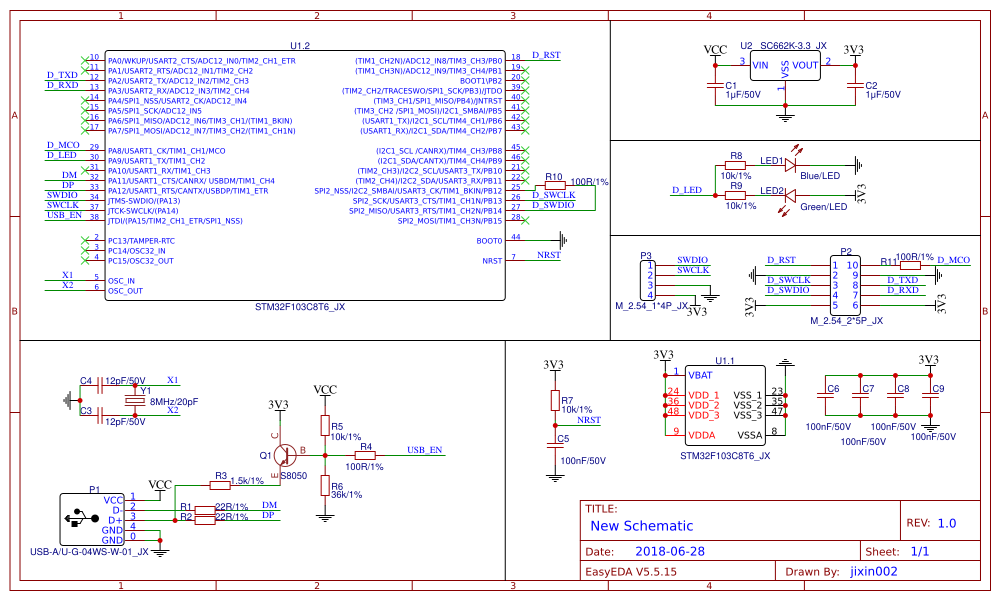Viewport: 1002px width, 601px height.
Task: Select resistor R6 symbol
Action: pyautogui.click(x=325, y=485)
